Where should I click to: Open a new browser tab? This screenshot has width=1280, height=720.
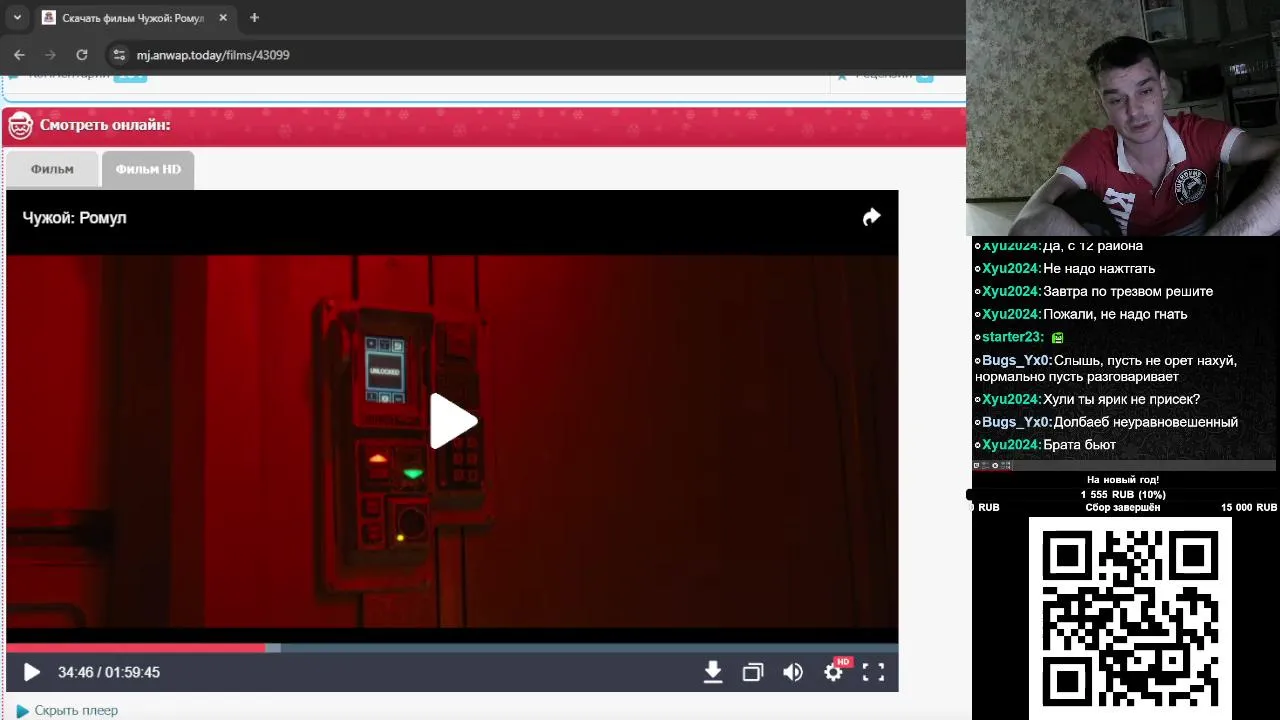coord(254,18)
